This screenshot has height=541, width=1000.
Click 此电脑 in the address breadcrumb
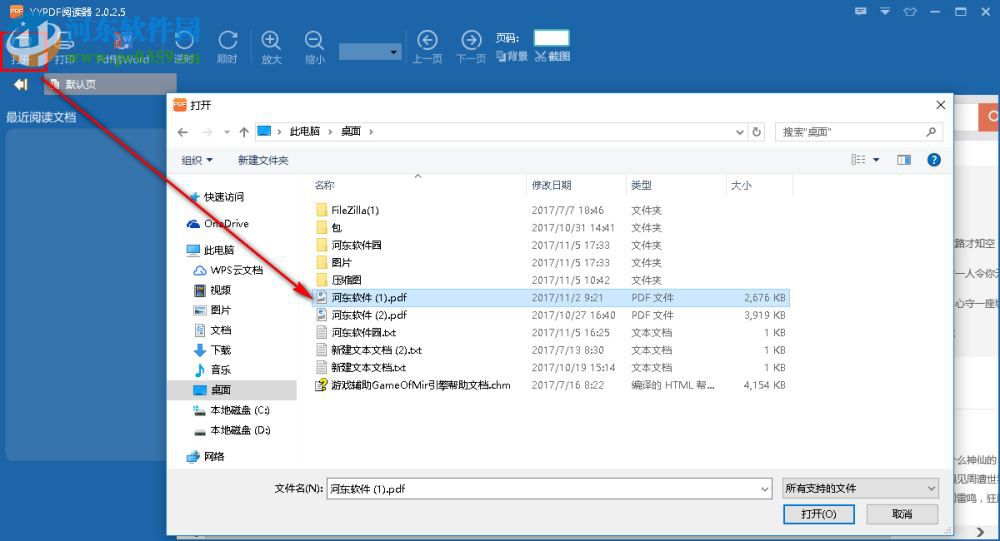coord(304,131)
